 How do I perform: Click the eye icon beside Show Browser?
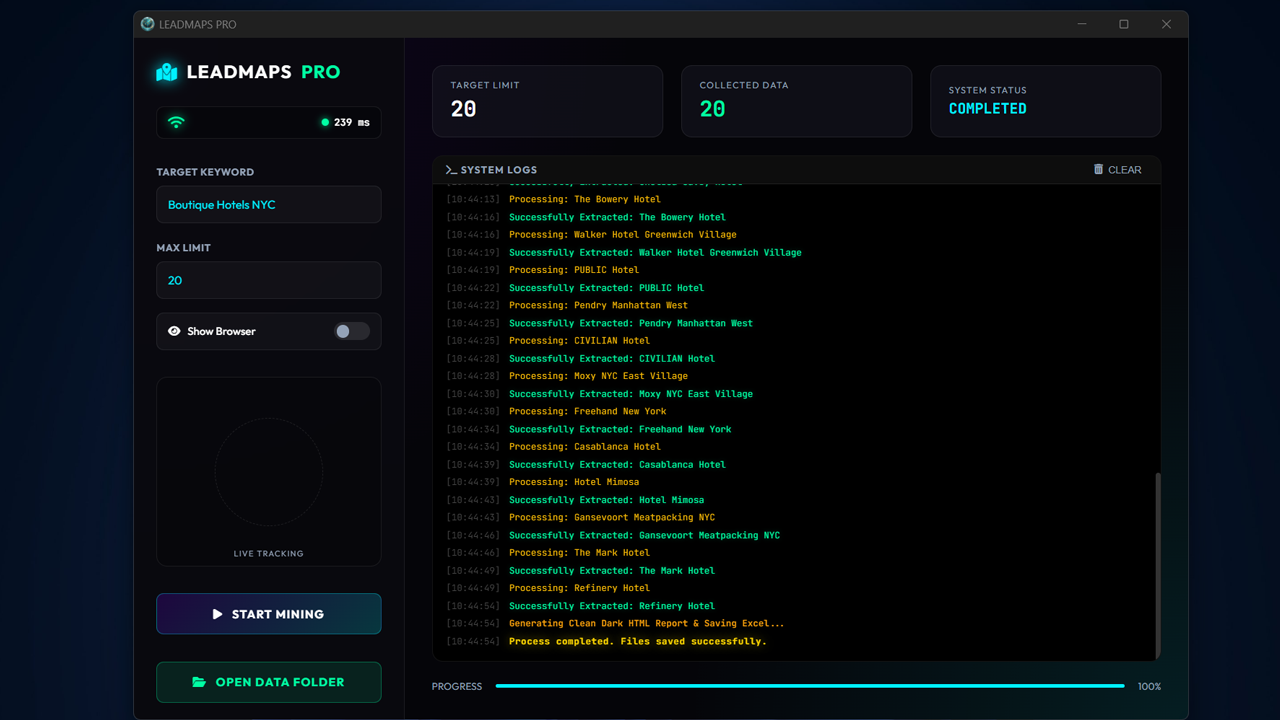tap(174, 331)
